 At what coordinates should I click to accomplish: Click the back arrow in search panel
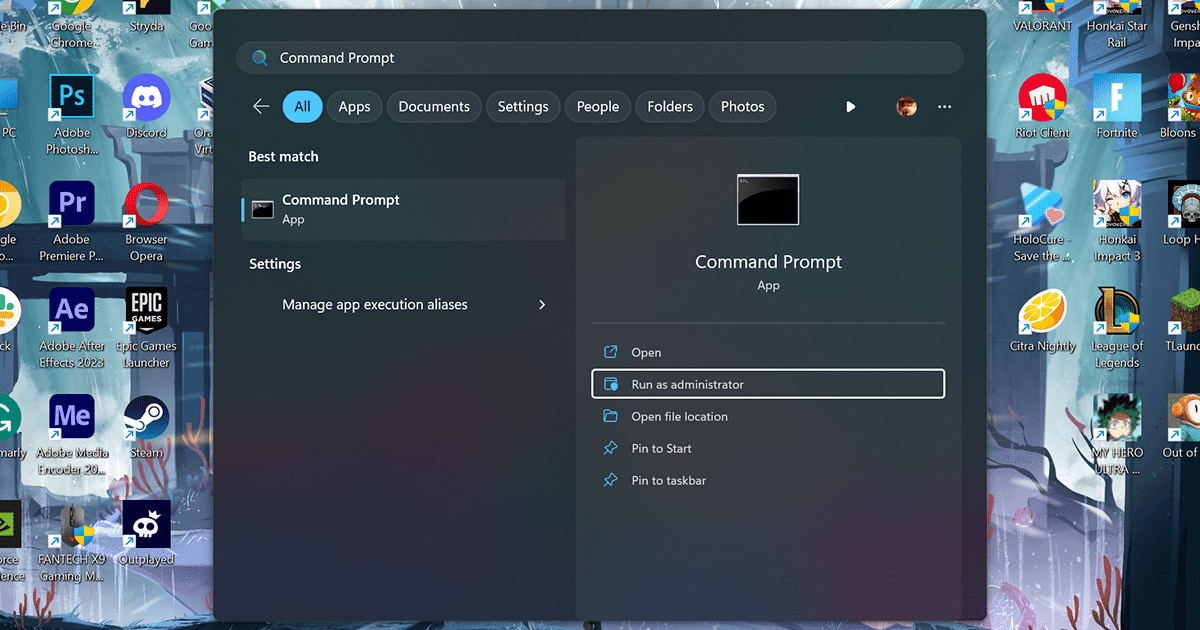point(261,107)
